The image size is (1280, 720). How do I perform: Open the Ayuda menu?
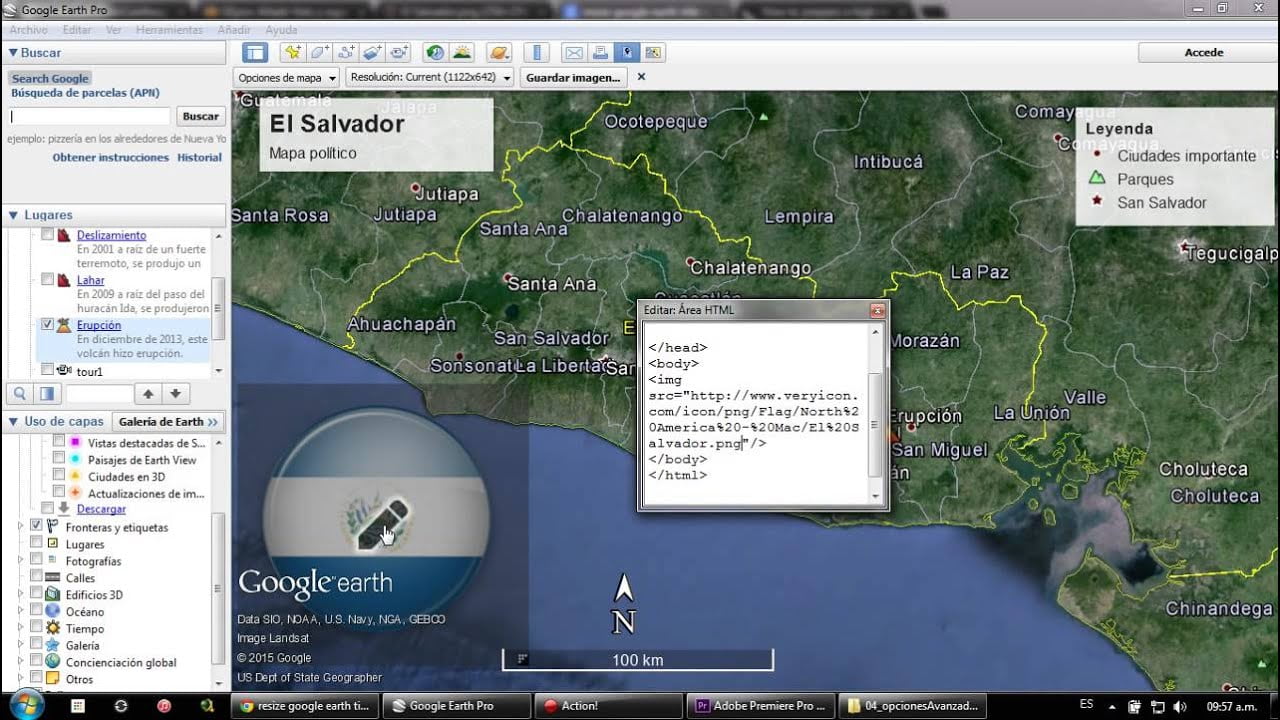[282, 30]
